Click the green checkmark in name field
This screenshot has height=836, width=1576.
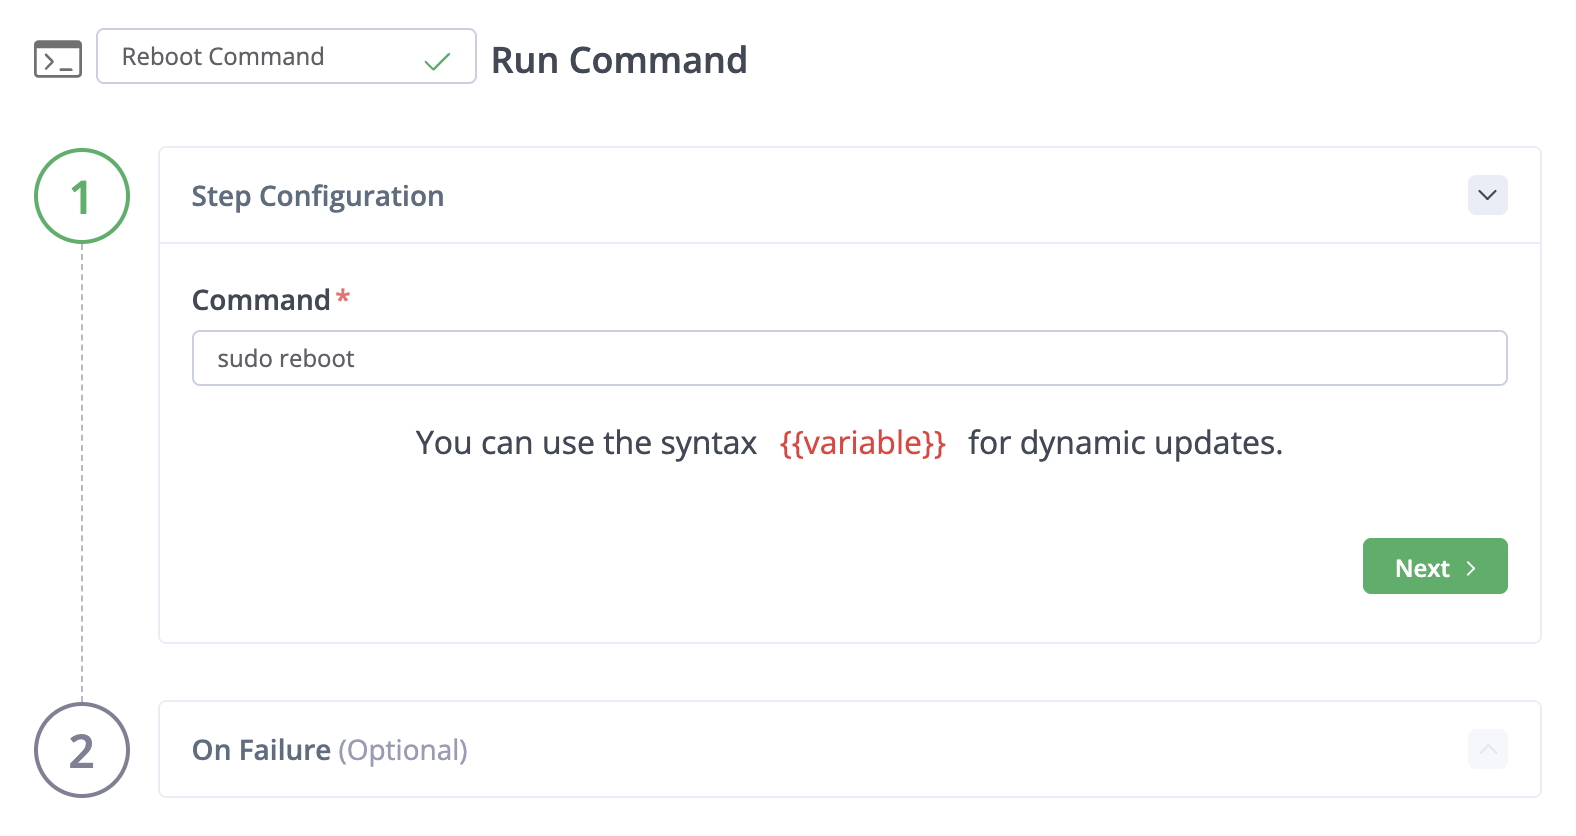click(437, 62)
